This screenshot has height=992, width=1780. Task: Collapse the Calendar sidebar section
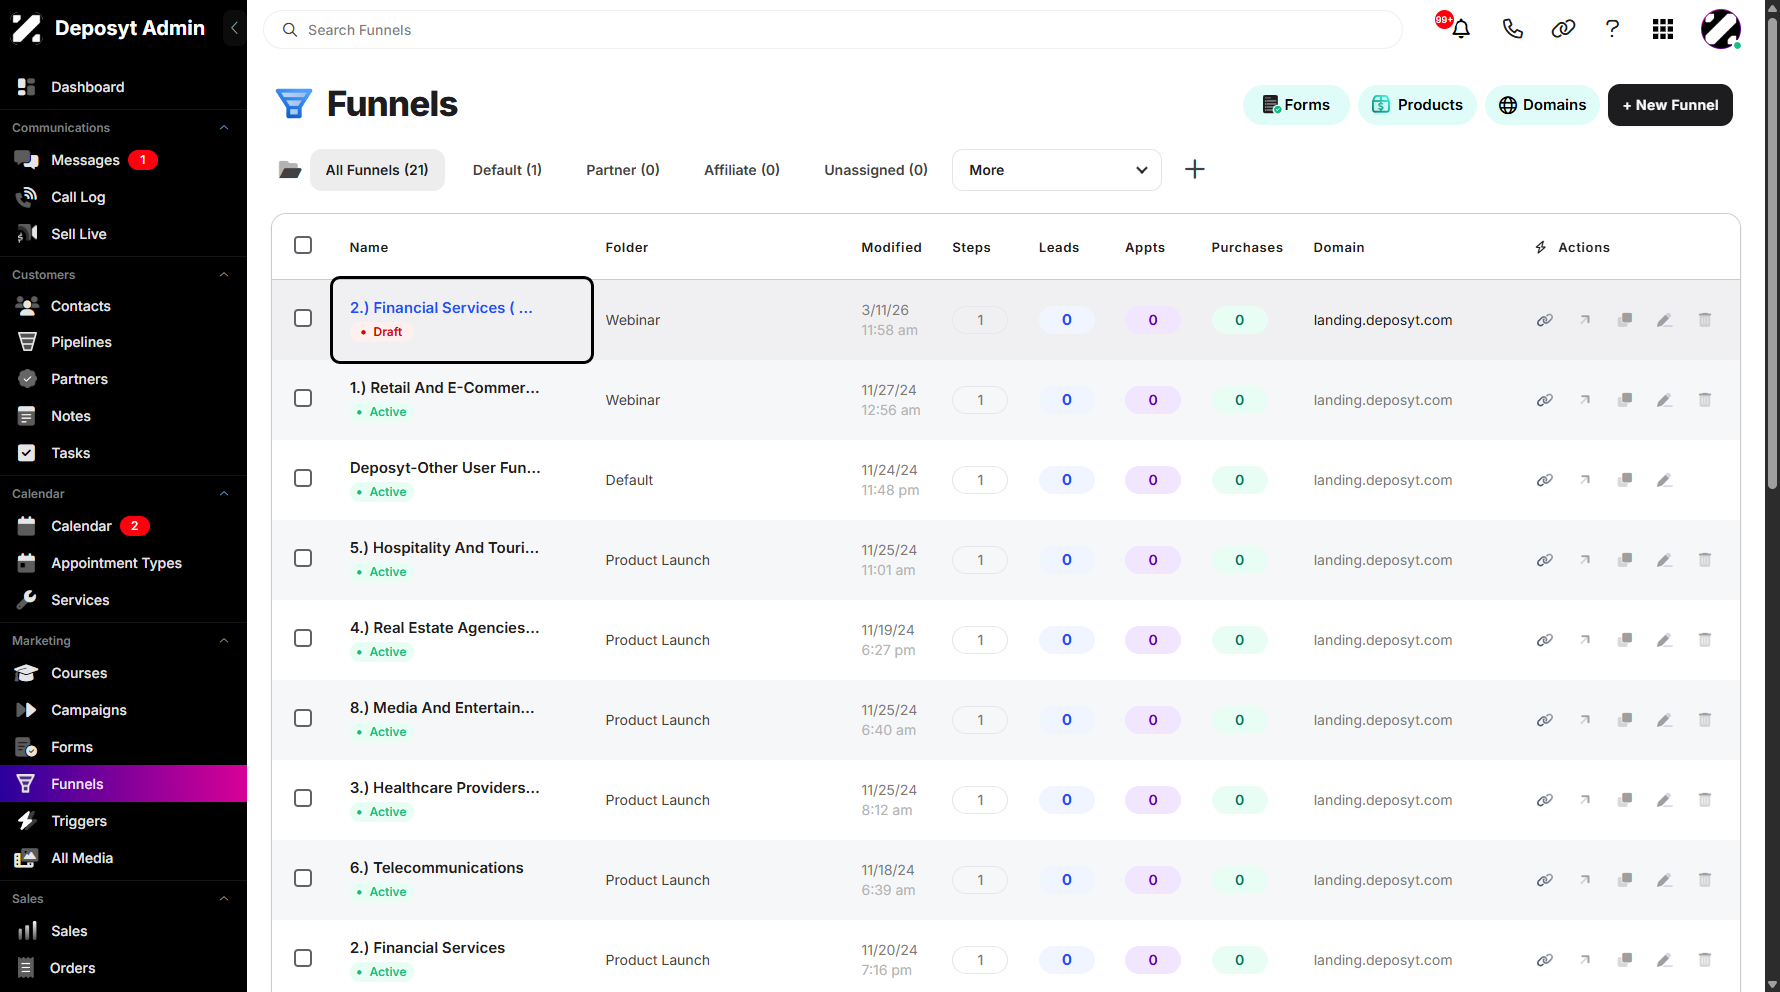(x=224, y=494)
